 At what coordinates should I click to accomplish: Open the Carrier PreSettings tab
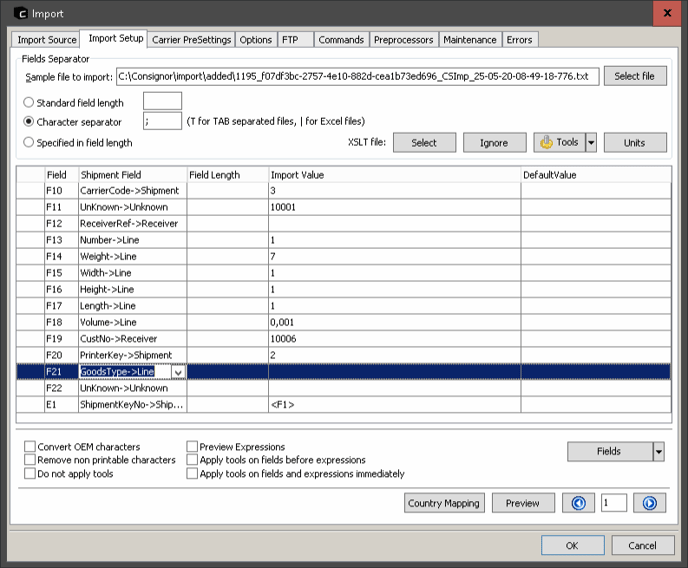click(x=191, y=39)
